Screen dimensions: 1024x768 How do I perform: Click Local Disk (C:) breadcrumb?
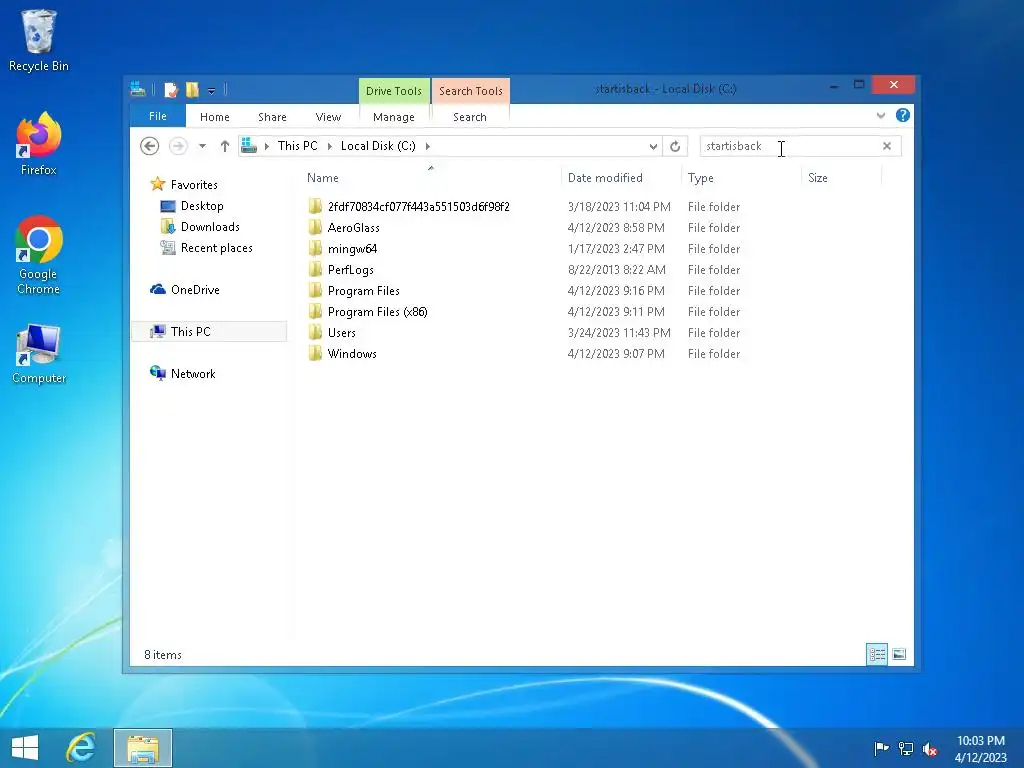(x=378, y=146)
